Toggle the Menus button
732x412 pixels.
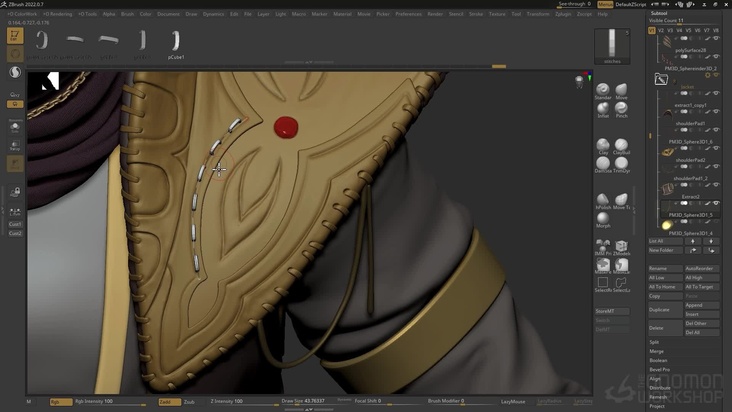pos(606,4)
